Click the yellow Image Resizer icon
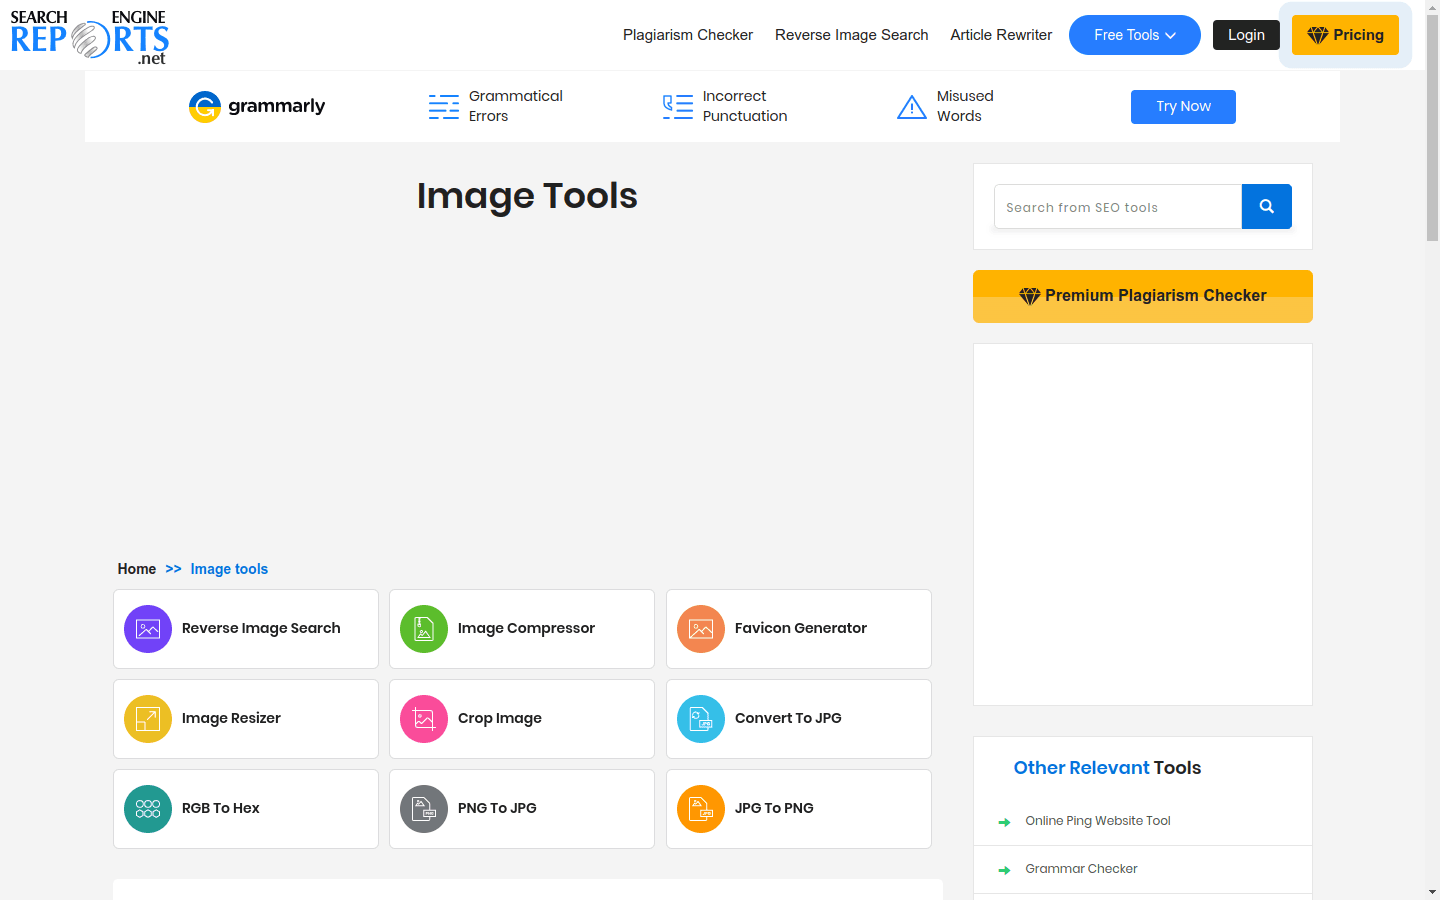The width and height of the screenshot is (1440, 900). (148, 719)
